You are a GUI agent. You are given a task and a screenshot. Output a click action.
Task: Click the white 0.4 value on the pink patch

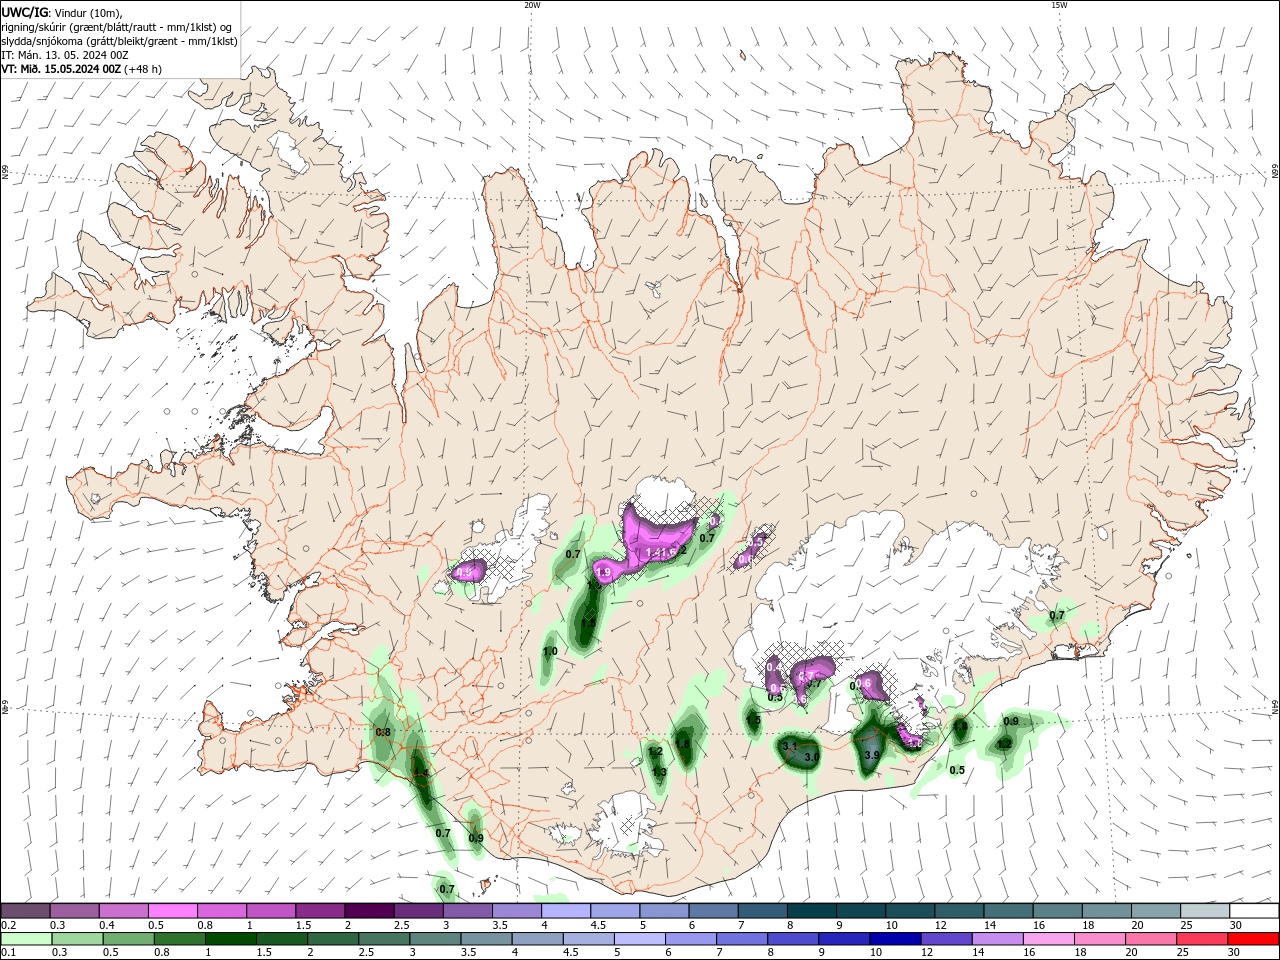click(x=774, y=667)
